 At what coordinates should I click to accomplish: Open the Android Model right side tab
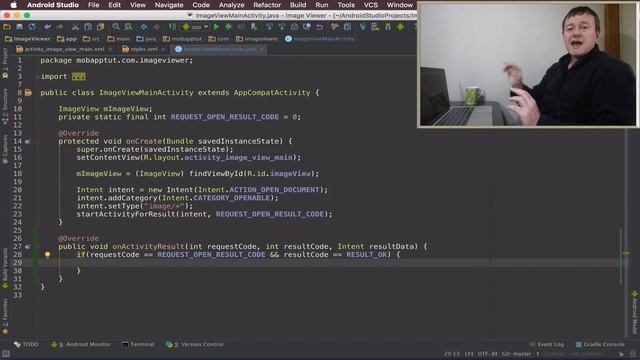[x=635, y=312]
